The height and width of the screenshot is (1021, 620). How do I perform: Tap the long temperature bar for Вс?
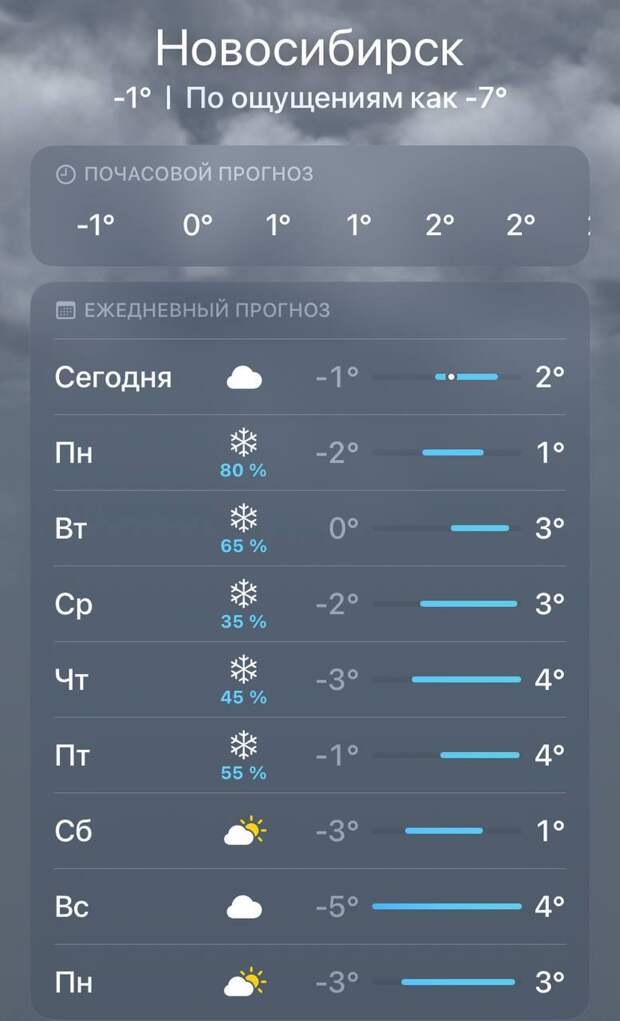click(x=446, y=907)
